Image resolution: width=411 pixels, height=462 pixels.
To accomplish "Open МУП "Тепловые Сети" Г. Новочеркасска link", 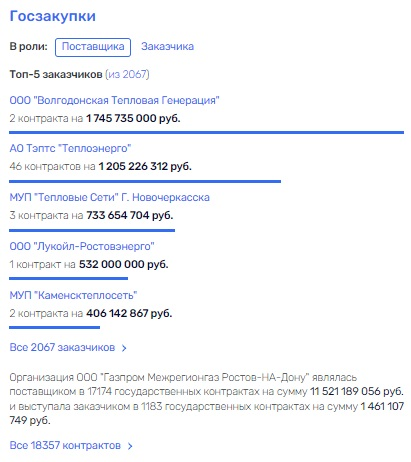I will pos(109,197).
